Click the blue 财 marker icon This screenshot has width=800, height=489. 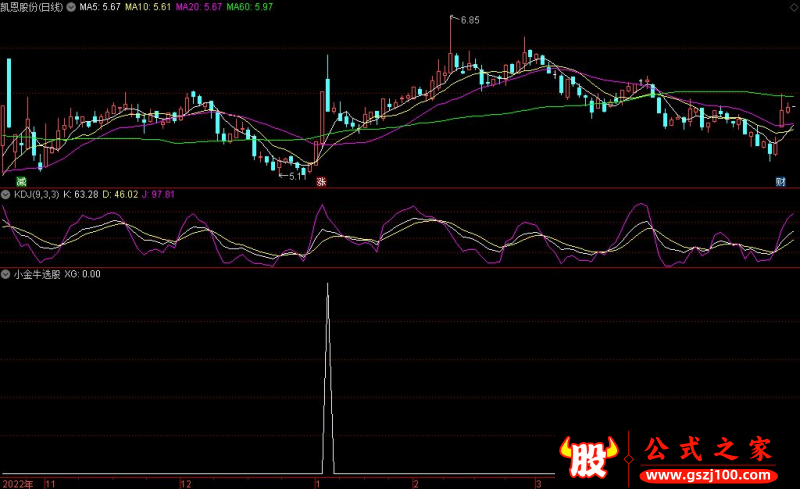(780, 182)
